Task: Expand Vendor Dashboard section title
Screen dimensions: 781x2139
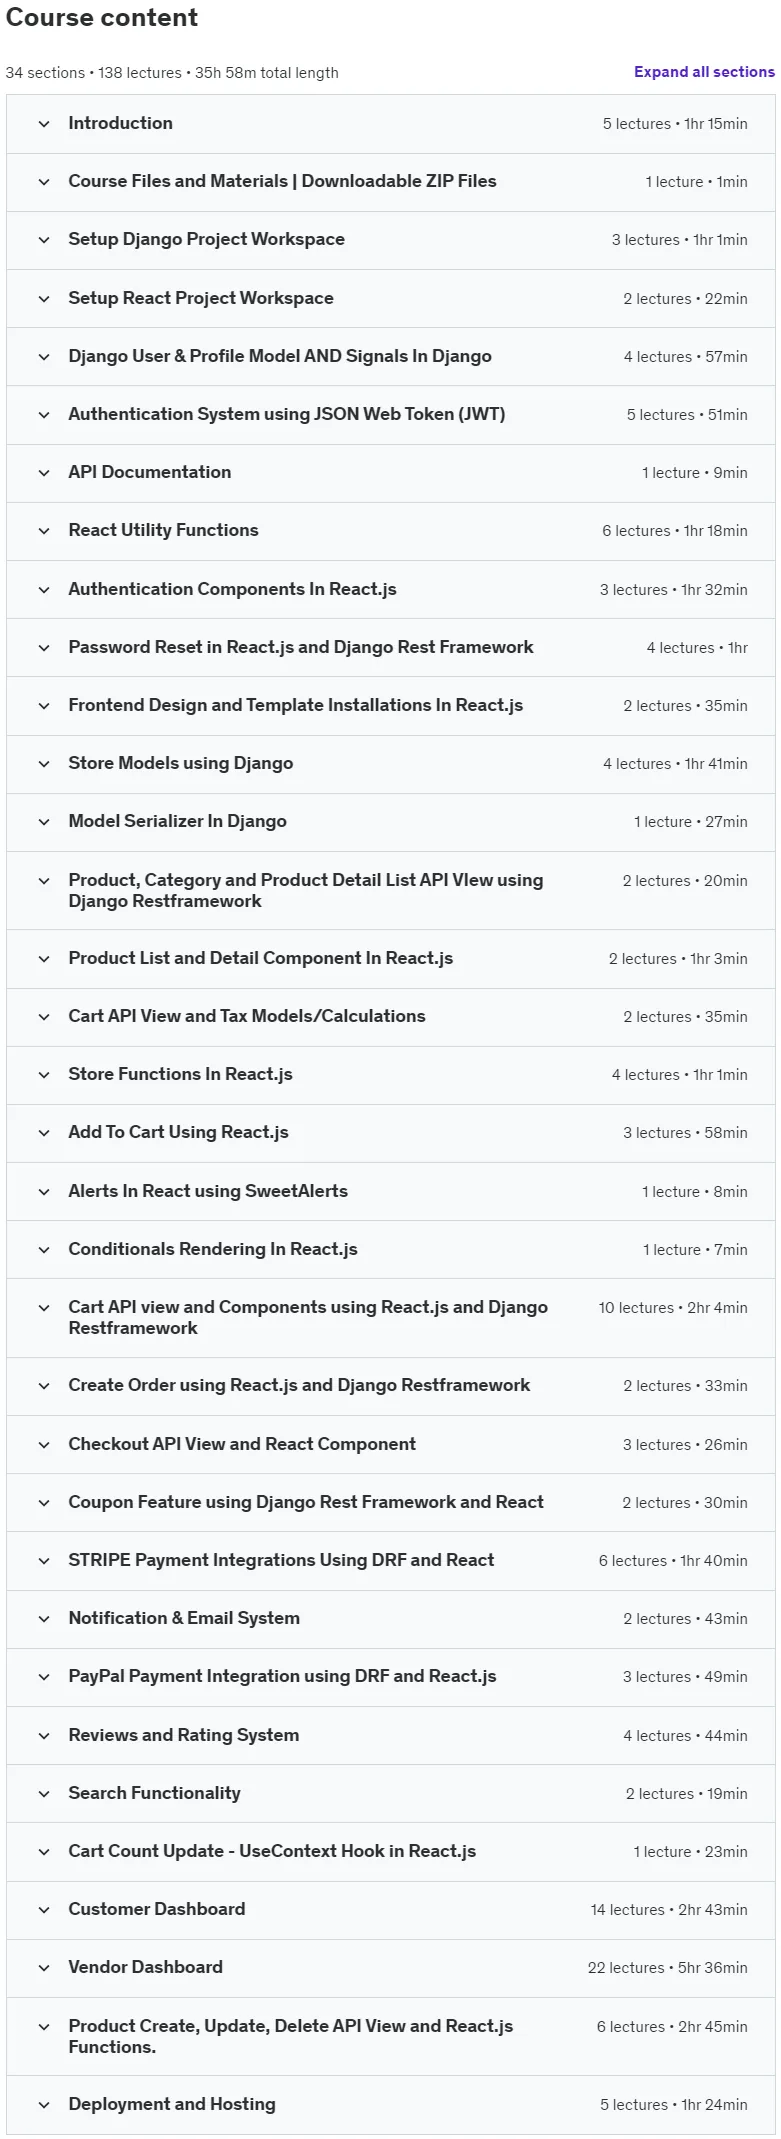Action: tap(146, 1967)
